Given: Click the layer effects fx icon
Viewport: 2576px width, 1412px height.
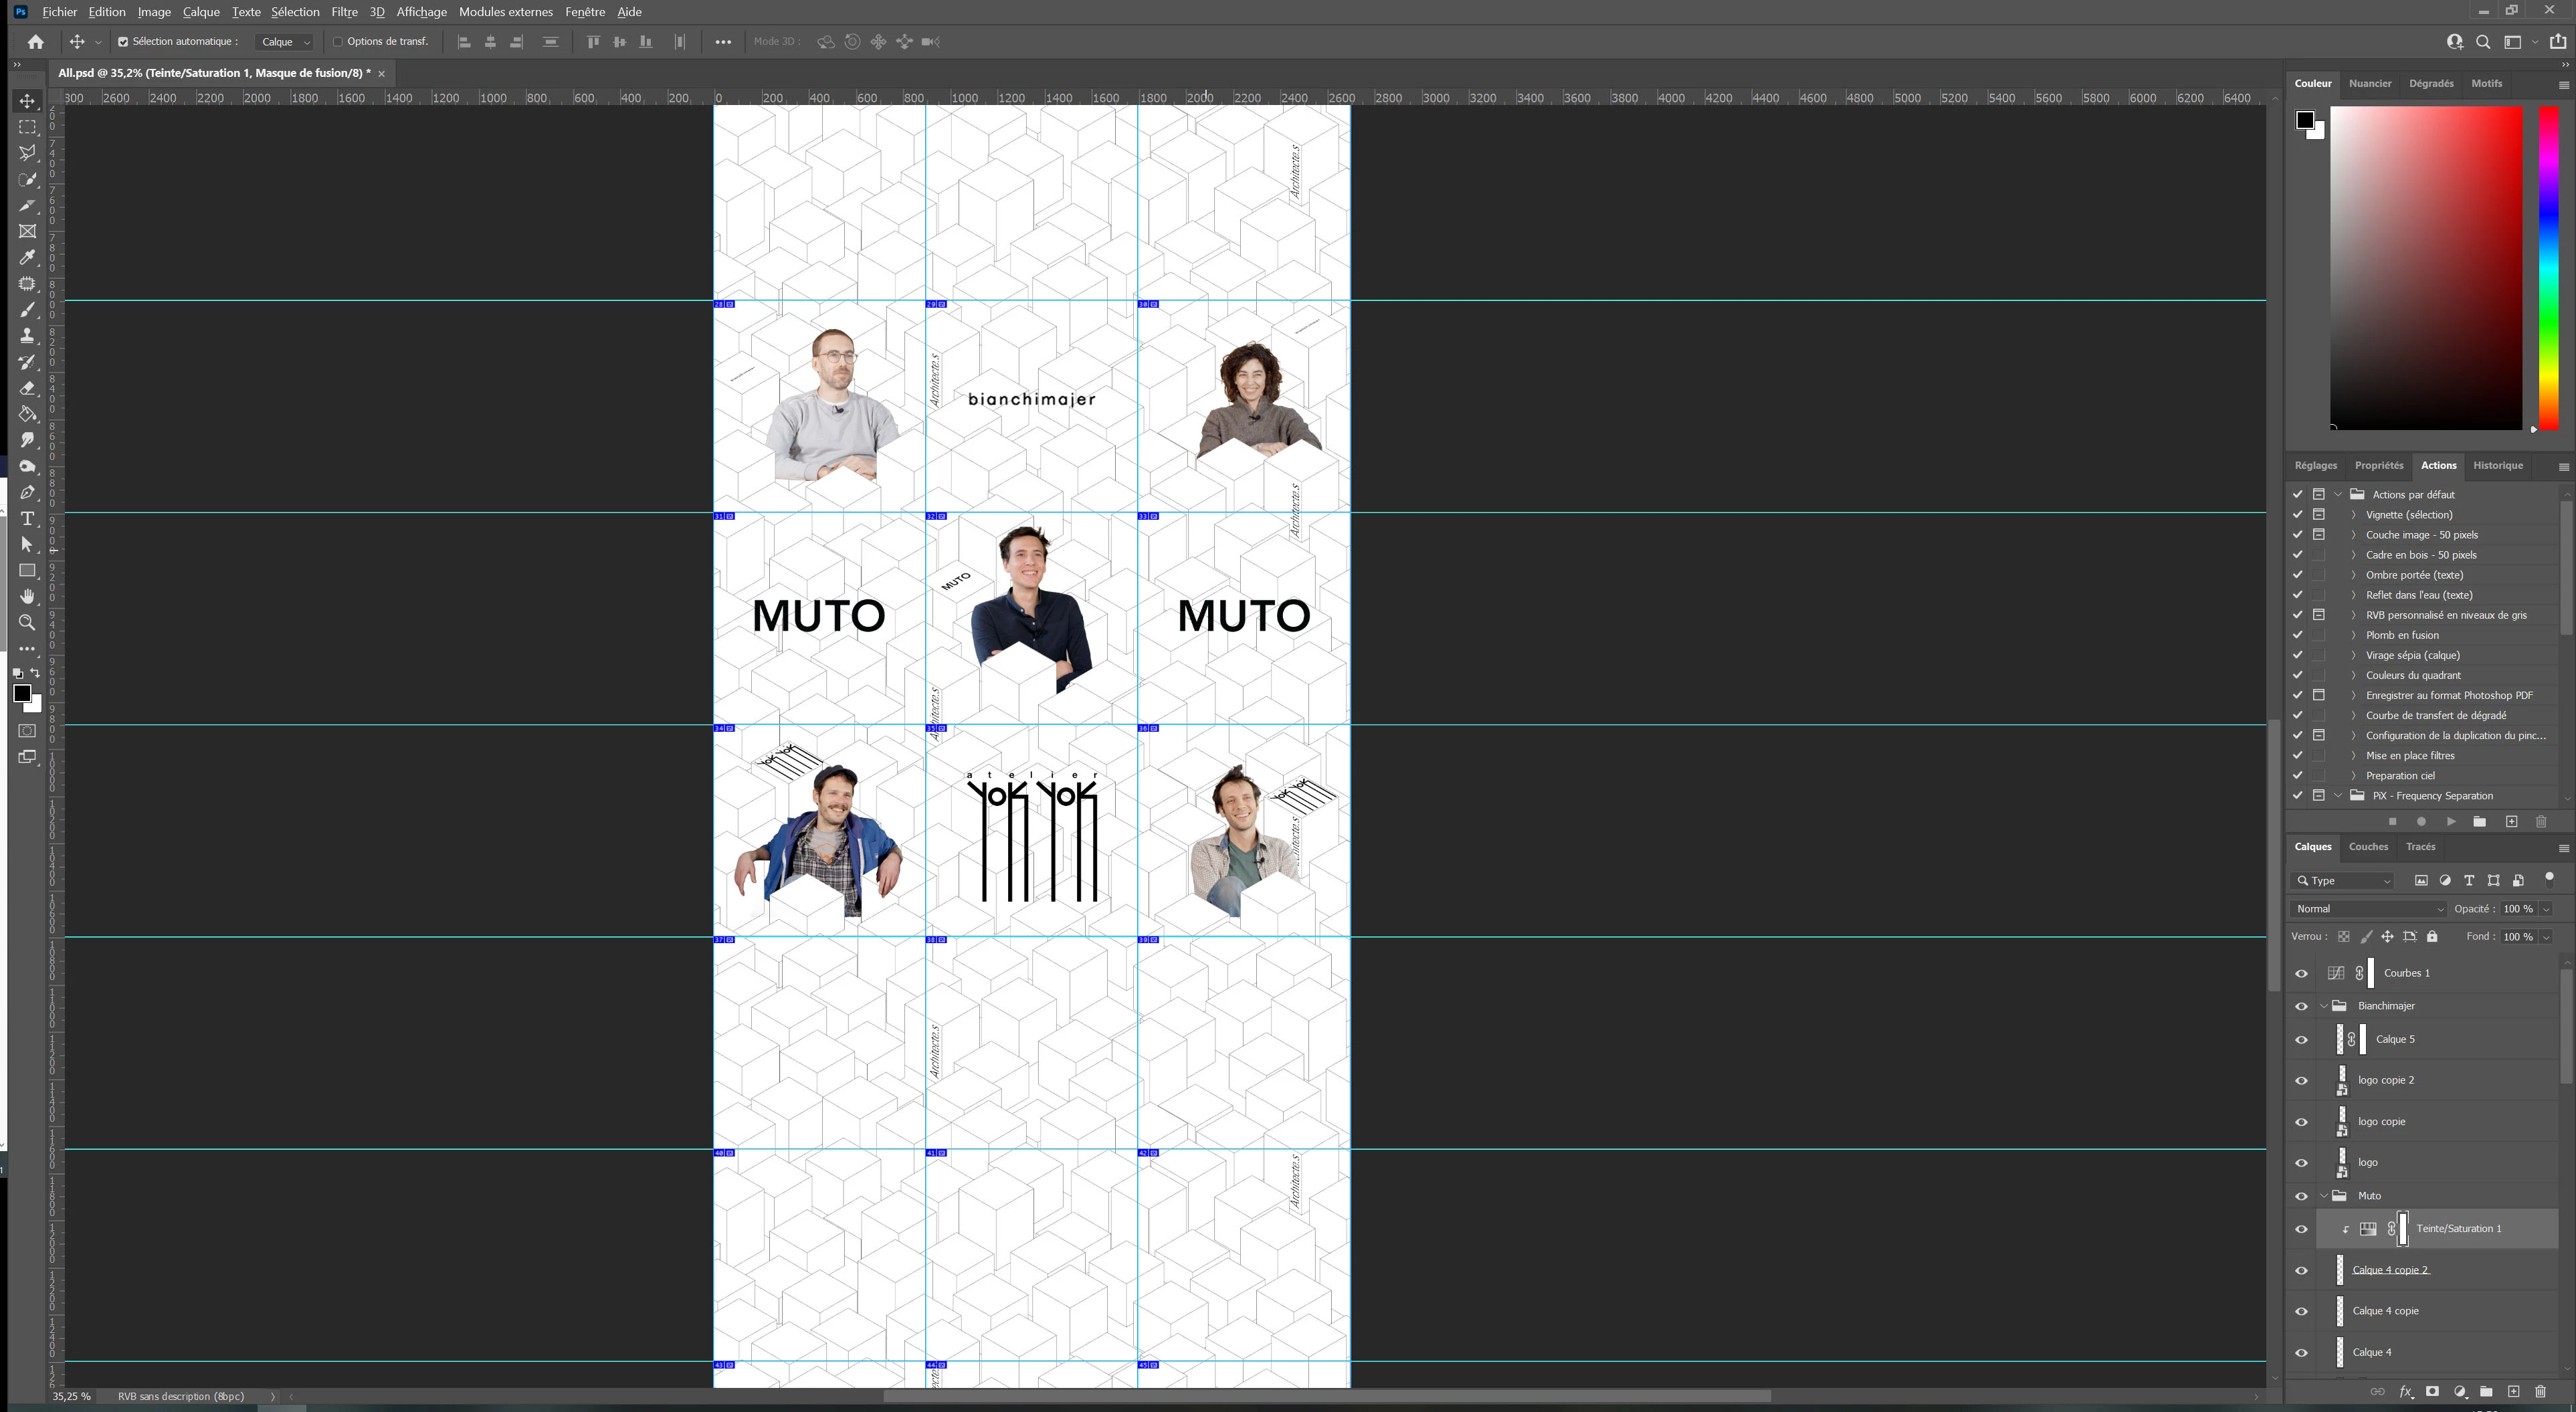Looking at the screenshot, I should (2406, 1392).
